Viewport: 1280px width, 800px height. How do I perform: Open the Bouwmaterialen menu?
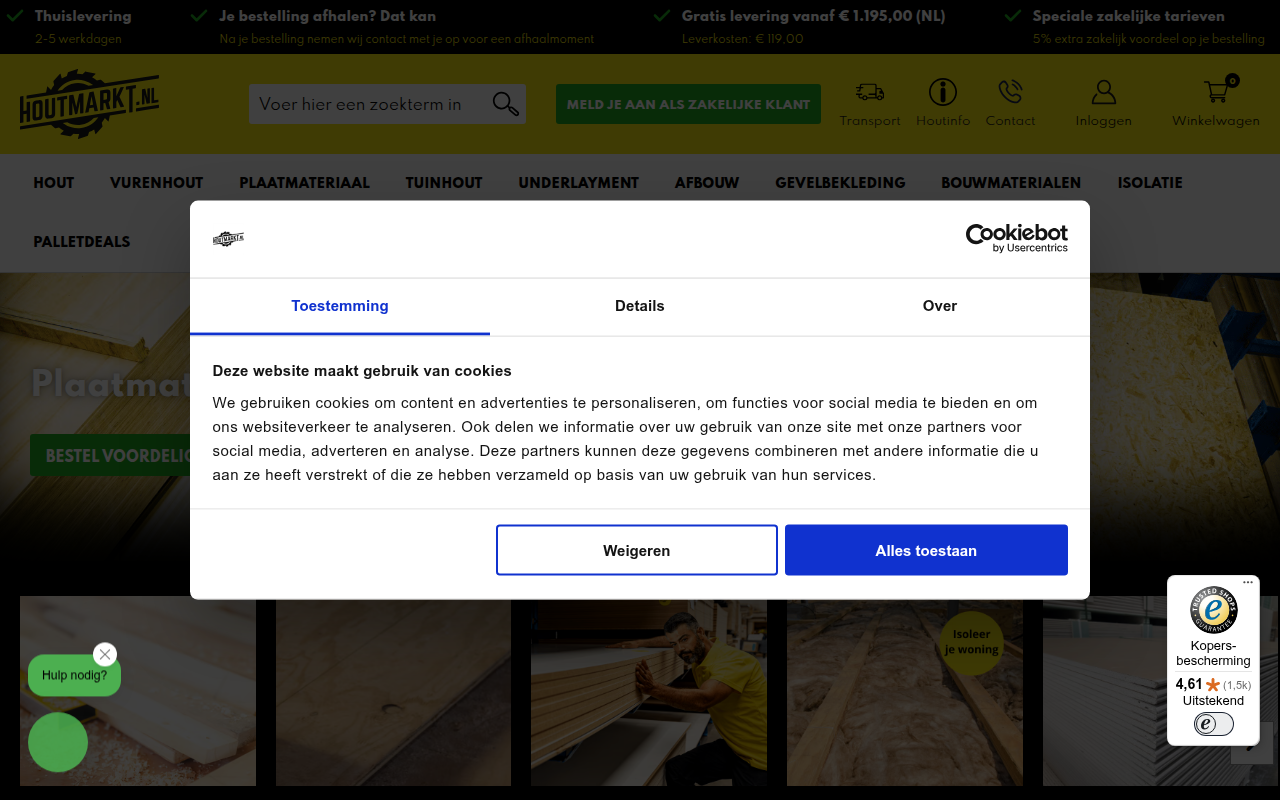(x=1011, y=183)
